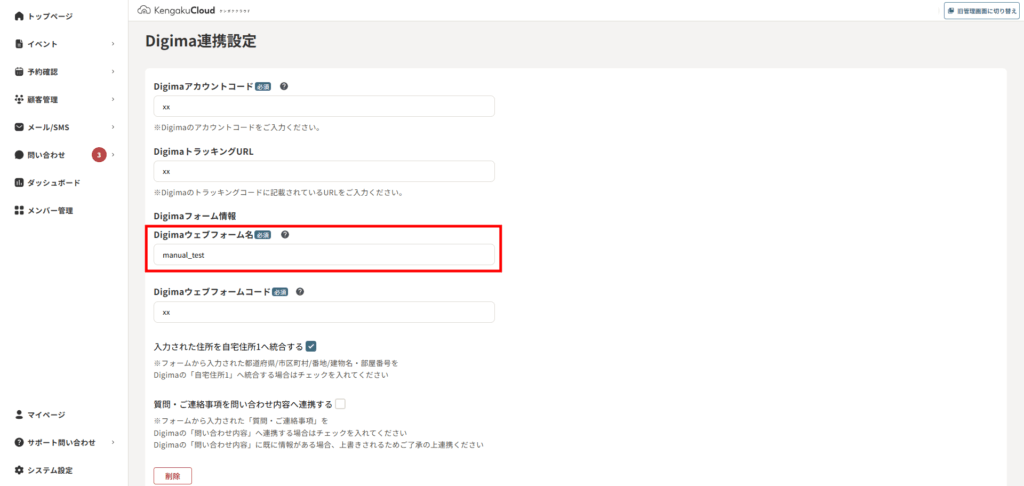This screenshot has width=1024, height=486.
Task: Expand the サポート問い合わせ submenu chevron
Action: point(113,442)
